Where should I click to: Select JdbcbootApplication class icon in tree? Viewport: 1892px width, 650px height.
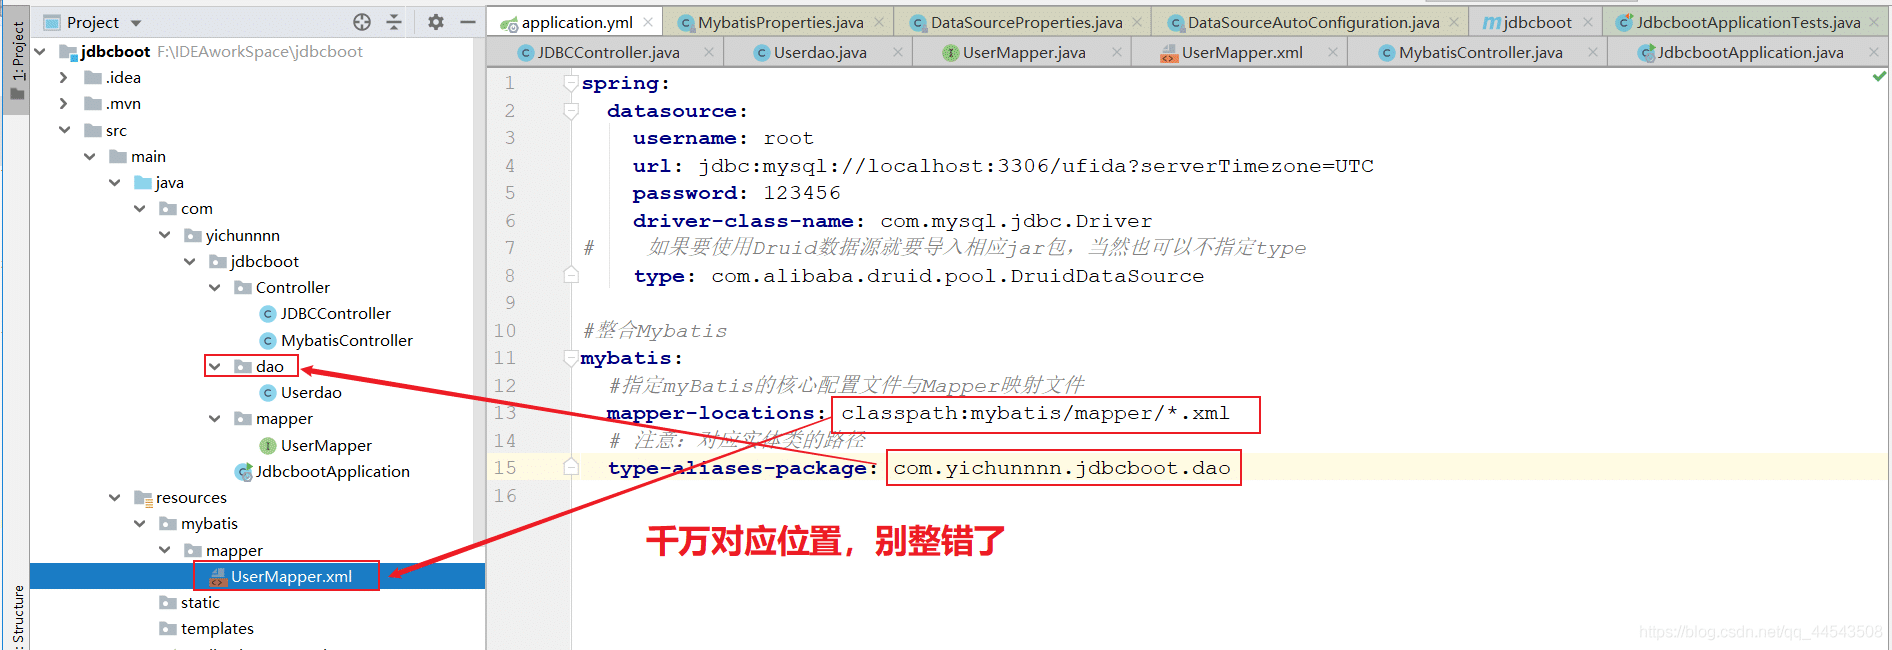click(x=243, y=471)
